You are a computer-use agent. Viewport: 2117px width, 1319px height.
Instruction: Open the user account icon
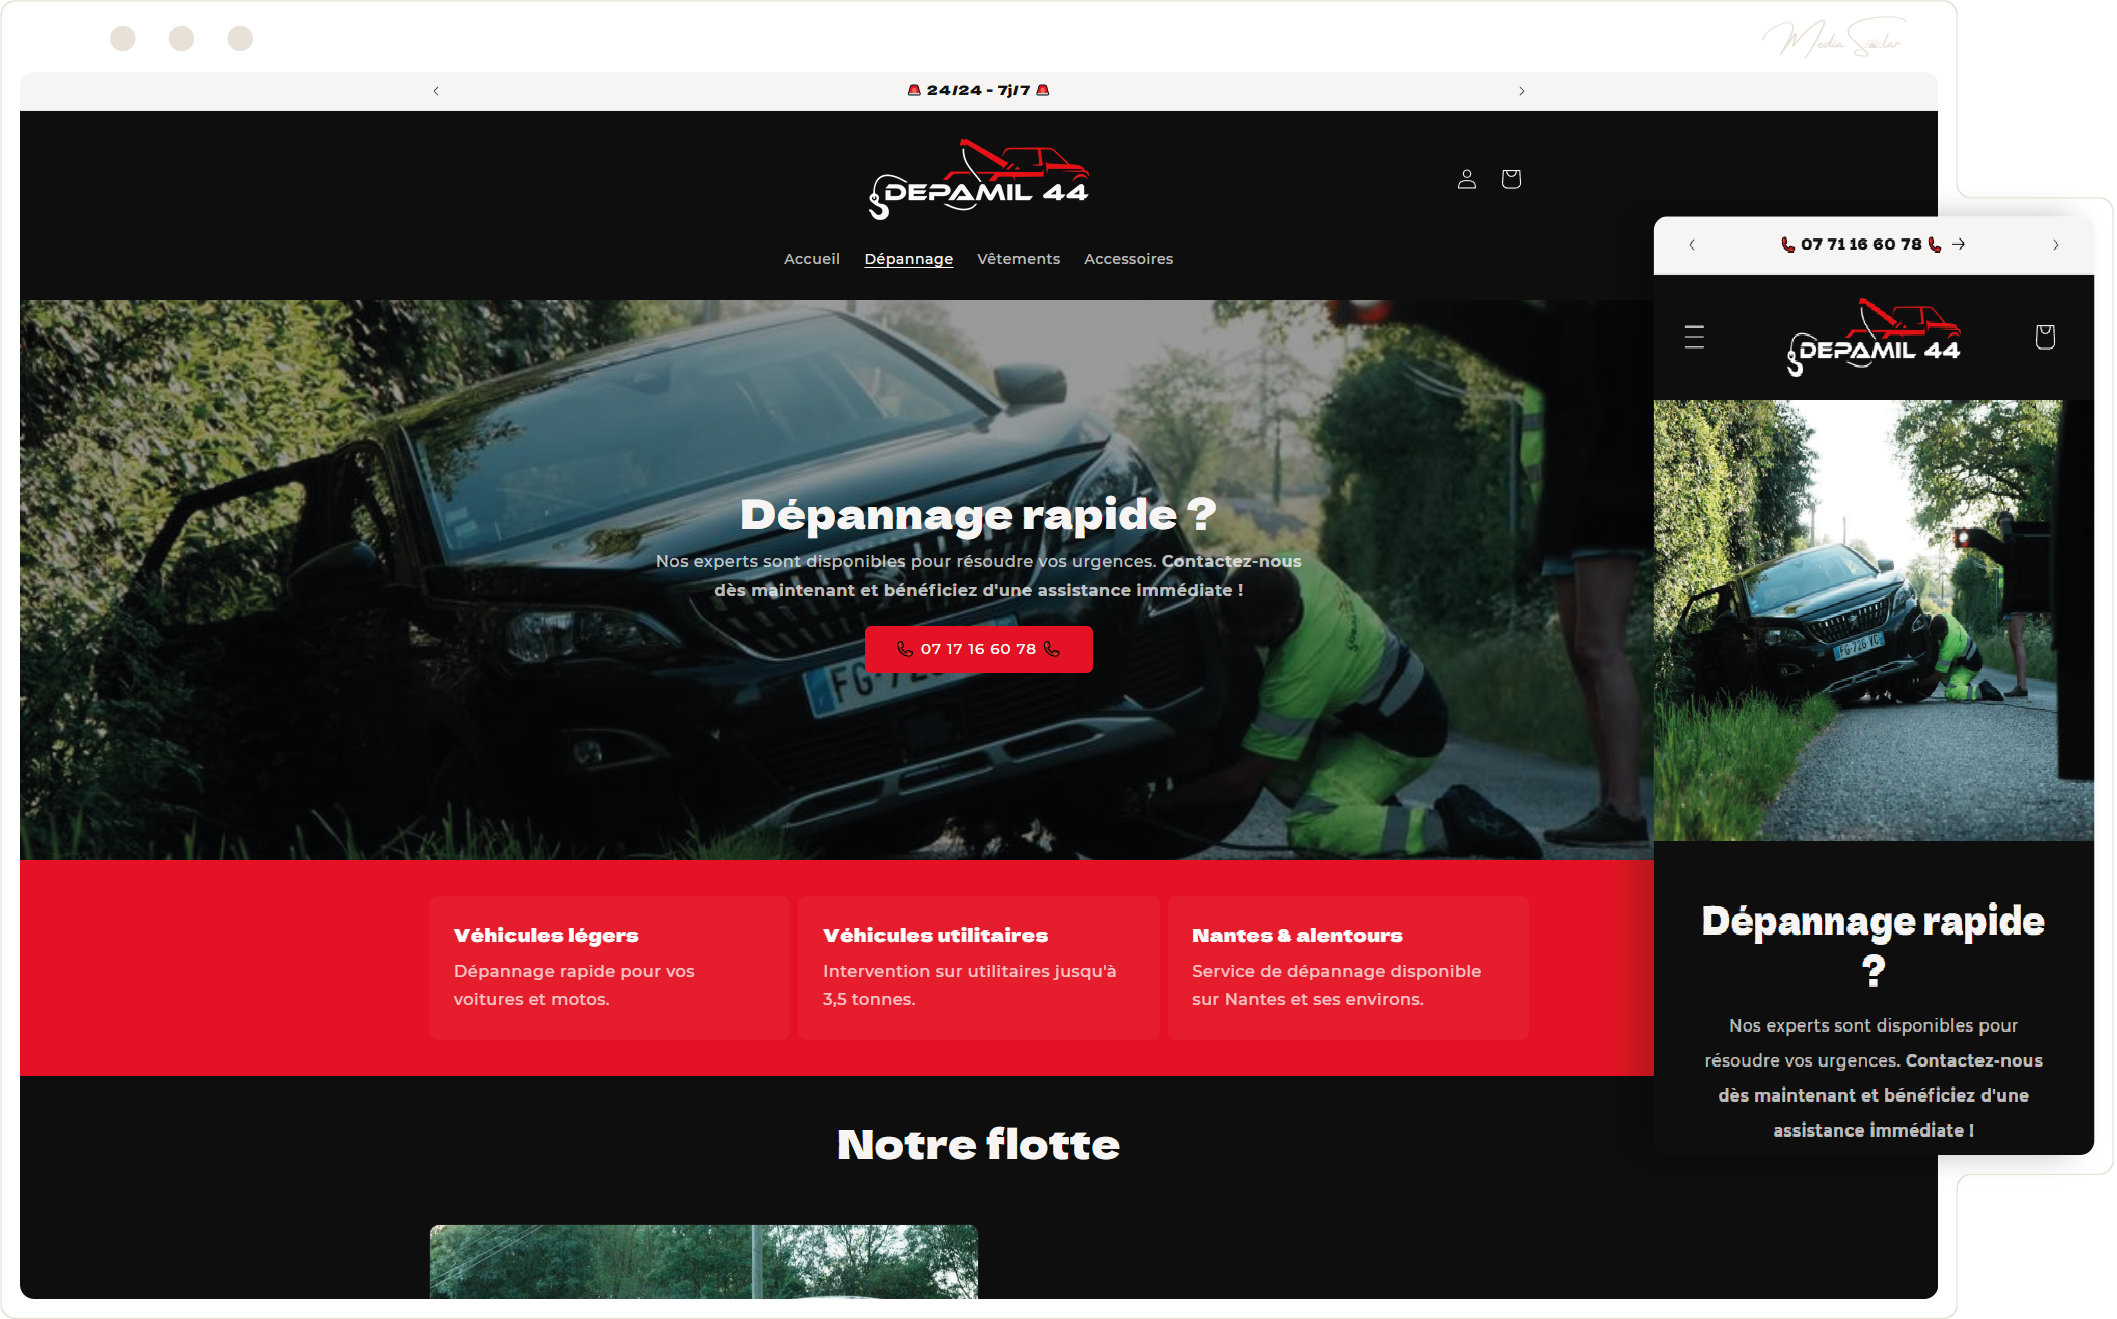(x=1466, y=179)
